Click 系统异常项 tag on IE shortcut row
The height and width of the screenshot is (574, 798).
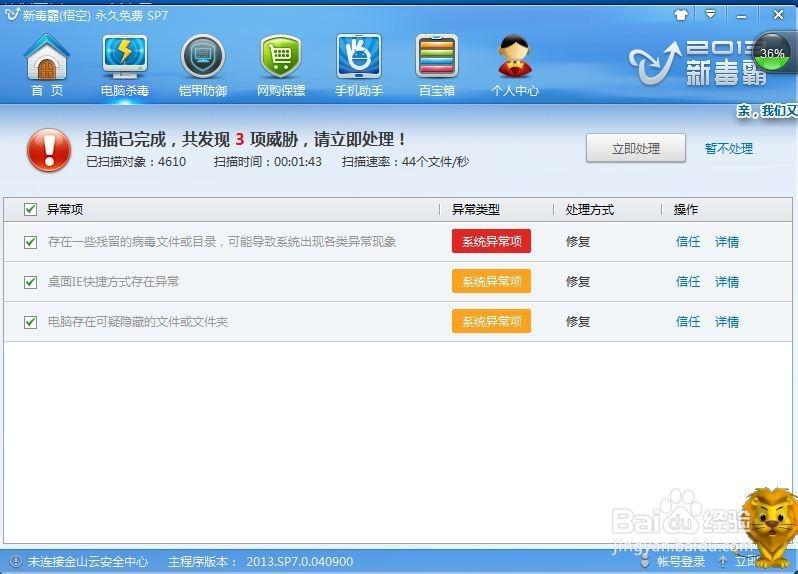(x=491, y=281)
